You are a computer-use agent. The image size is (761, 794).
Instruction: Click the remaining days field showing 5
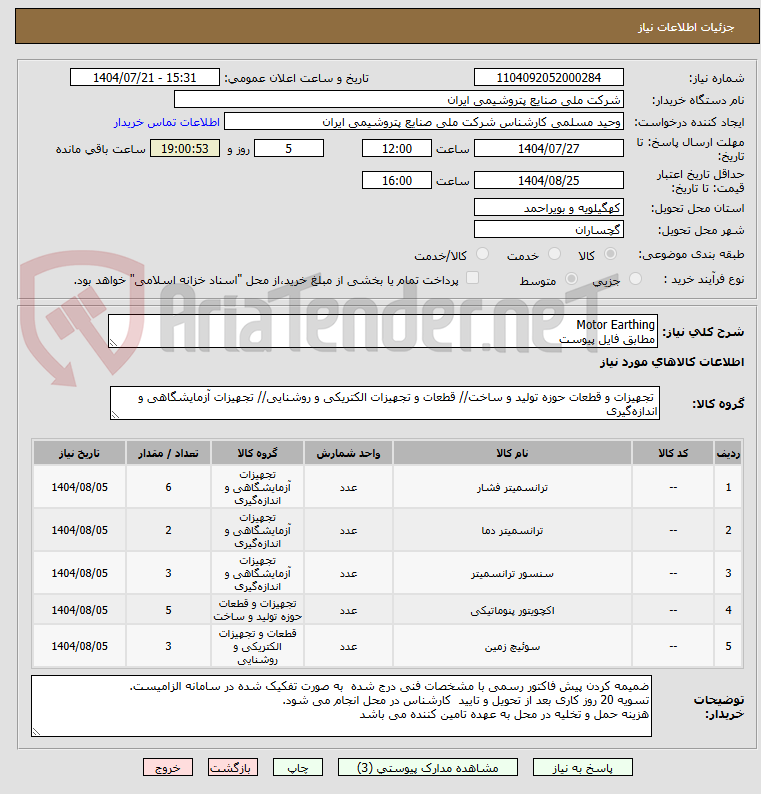point(289,148)
